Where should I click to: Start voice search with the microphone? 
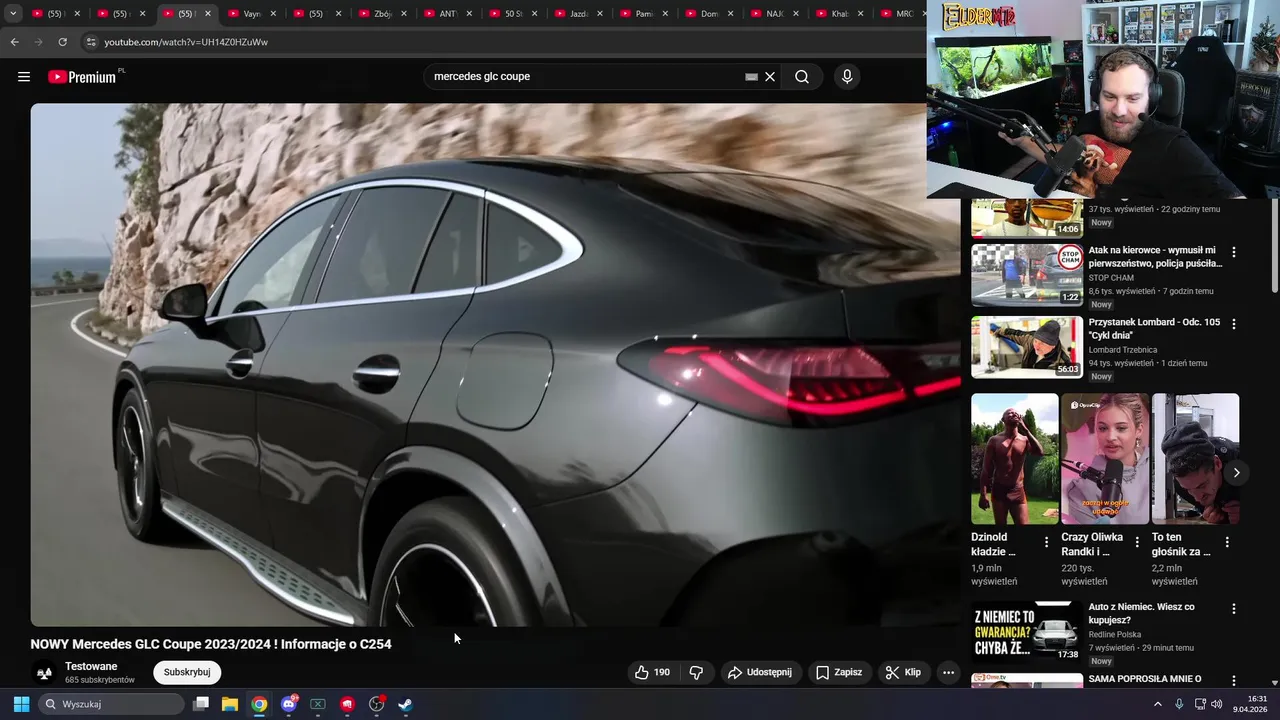[x=847, y=77]
